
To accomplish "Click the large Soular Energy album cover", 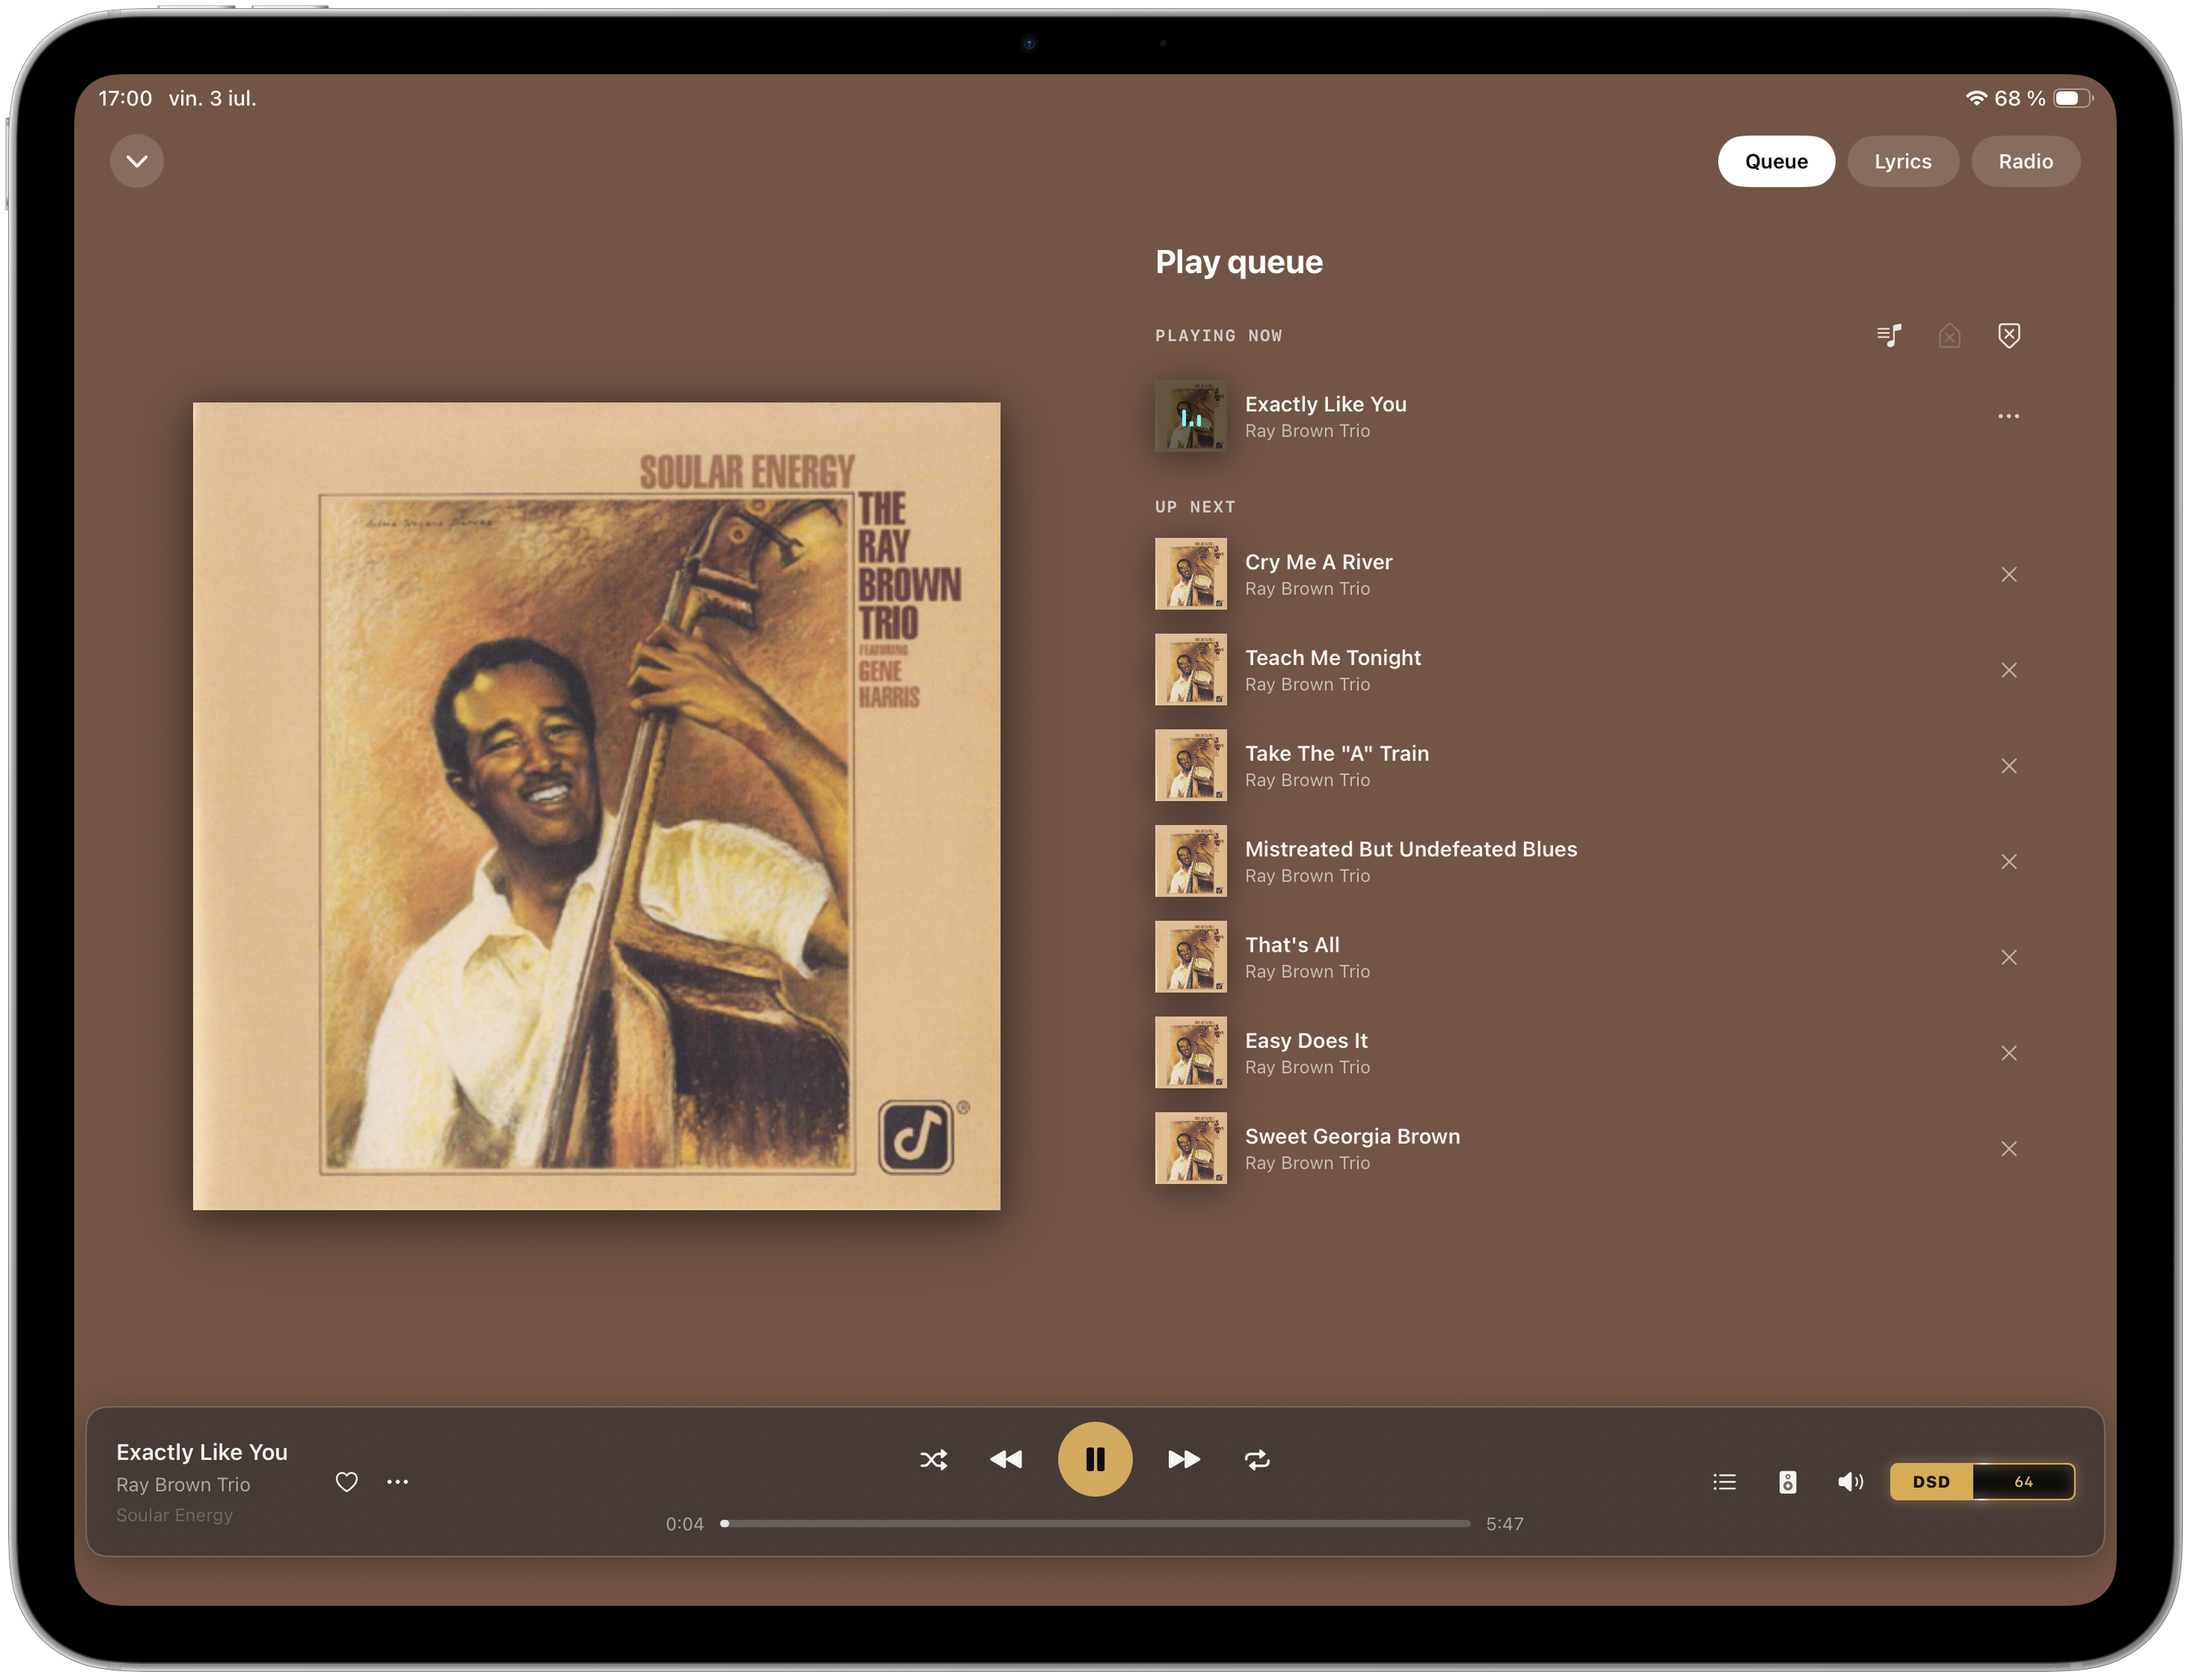I will 596,806.
